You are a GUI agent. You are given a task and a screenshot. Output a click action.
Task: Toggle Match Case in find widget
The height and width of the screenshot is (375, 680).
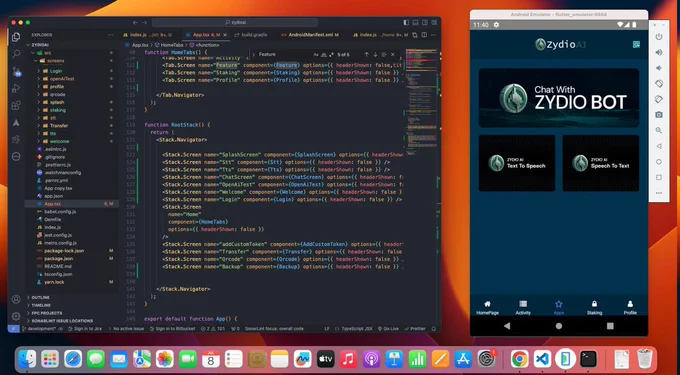click(x=316, y=55)
